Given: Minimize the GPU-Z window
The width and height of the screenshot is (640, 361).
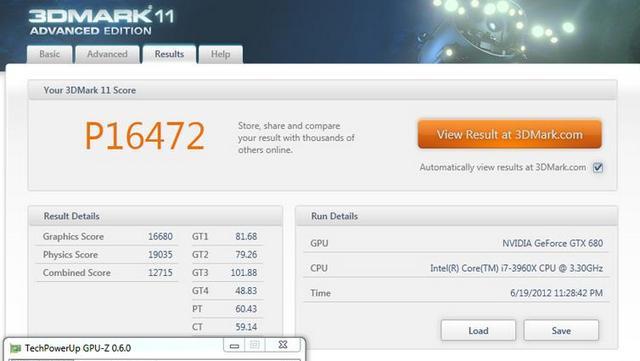Looking at the screenshot, I should [x=234, y=345].
